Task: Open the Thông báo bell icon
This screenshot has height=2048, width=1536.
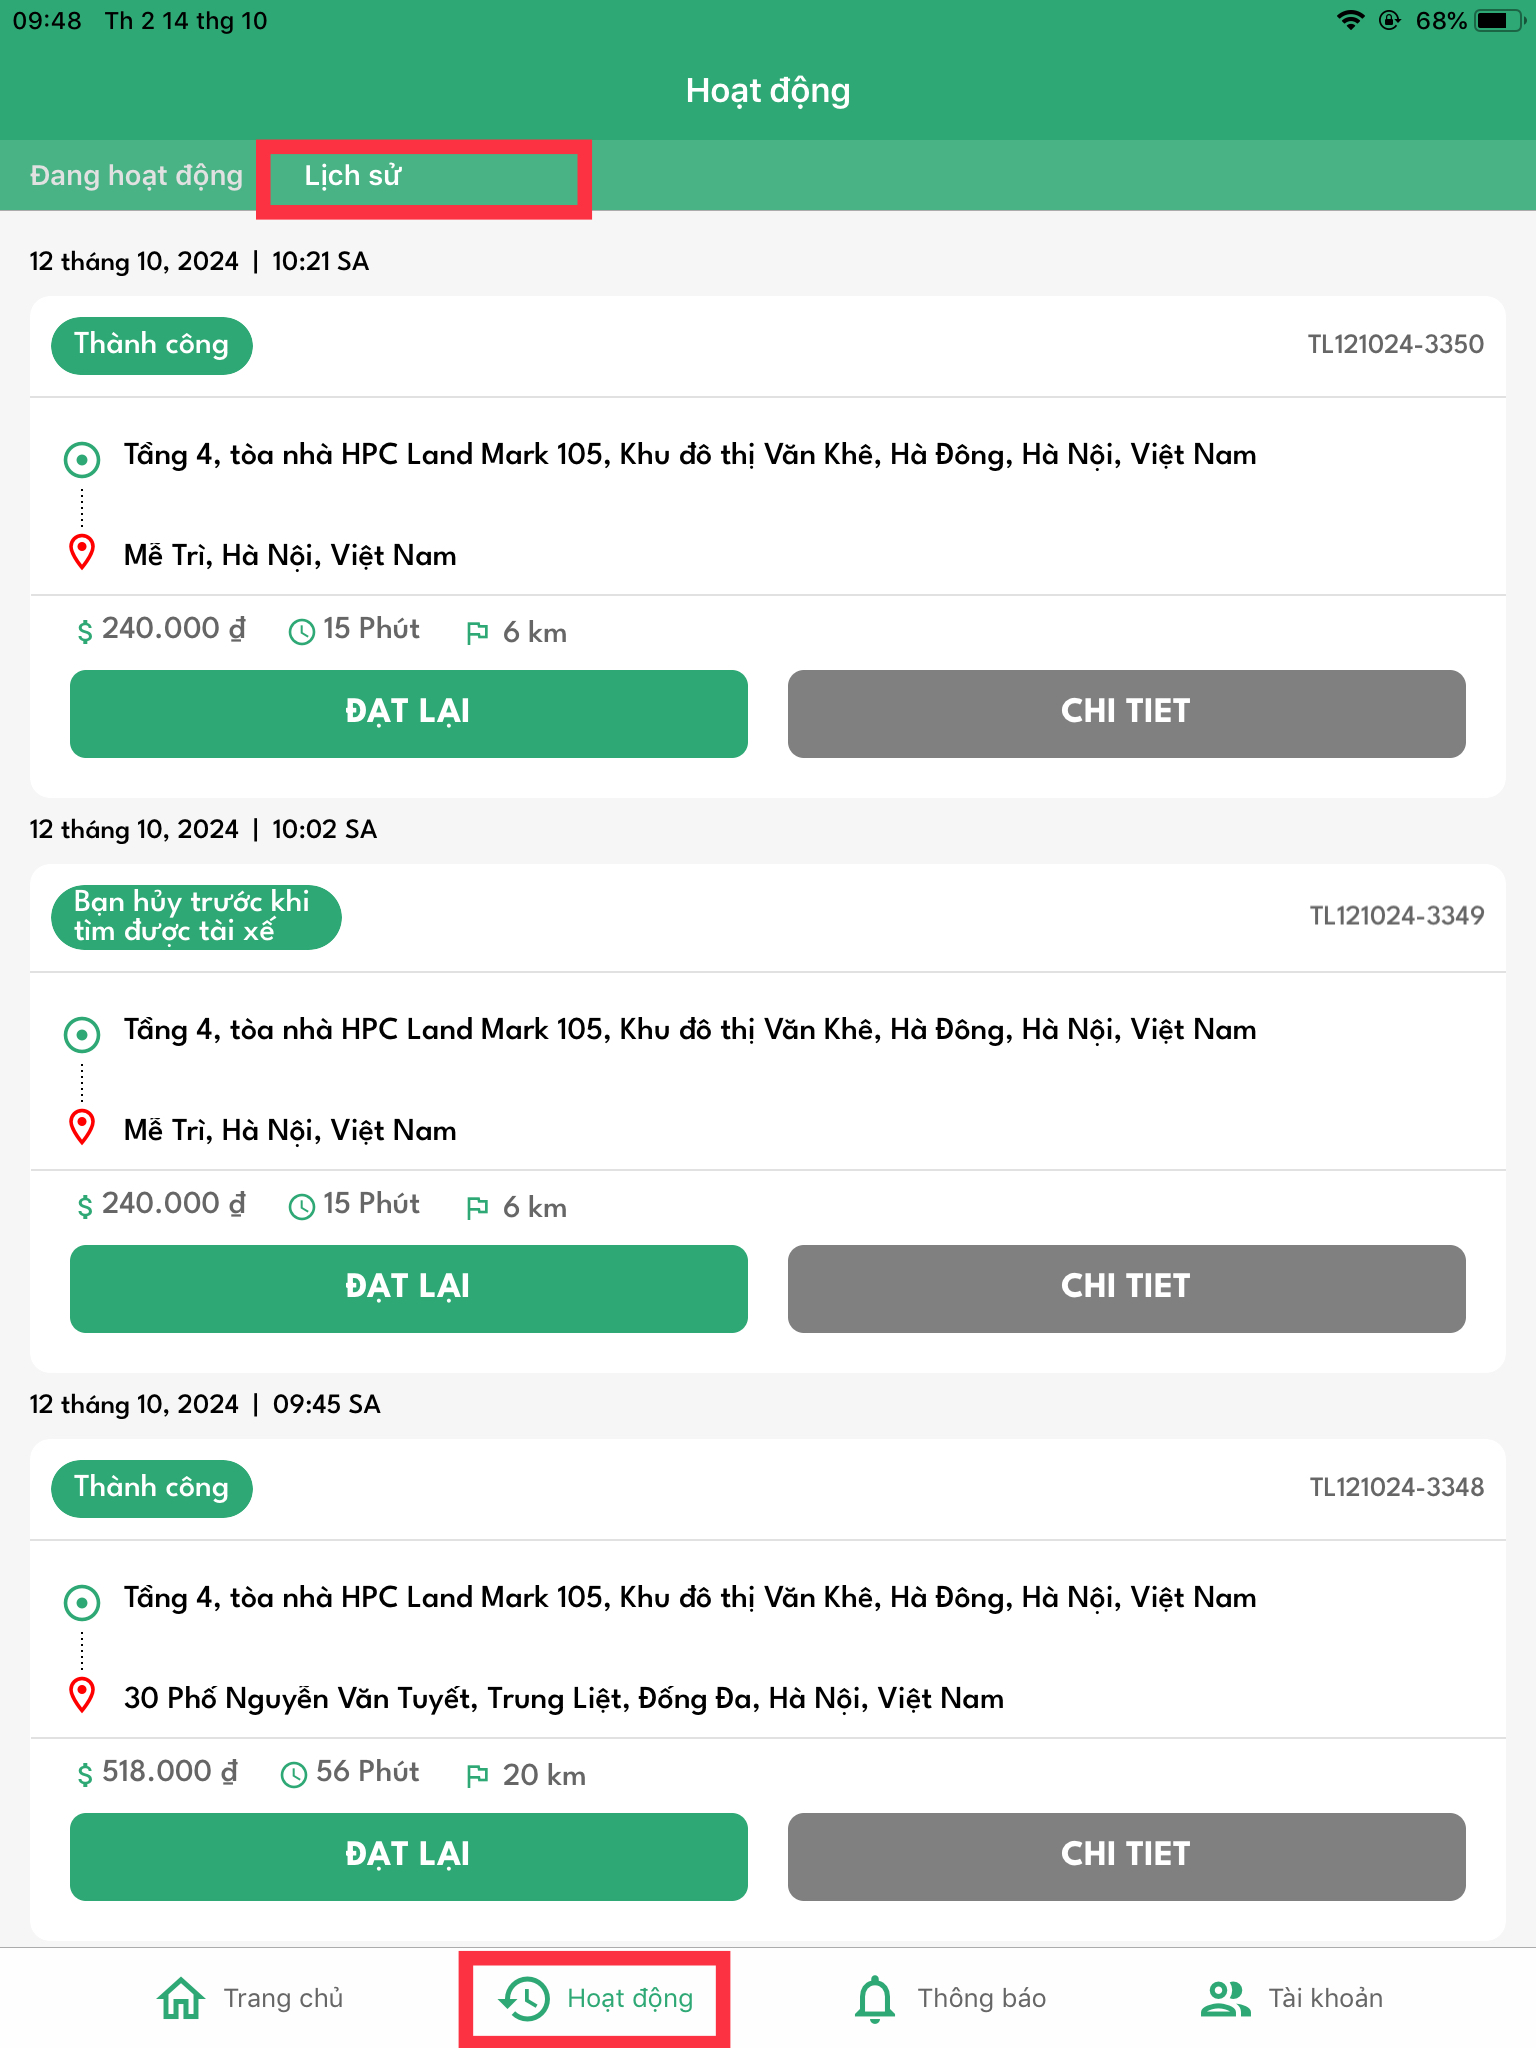Action: [875, 1998]
